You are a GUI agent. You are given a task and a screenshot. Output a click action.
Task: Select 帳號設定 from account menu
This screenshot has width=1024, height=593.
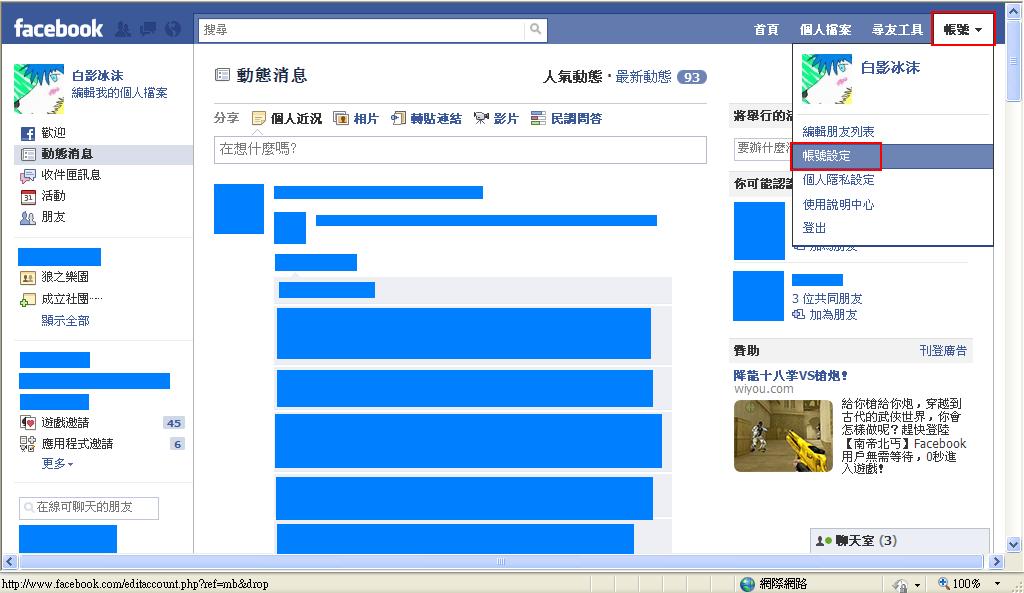893,156
